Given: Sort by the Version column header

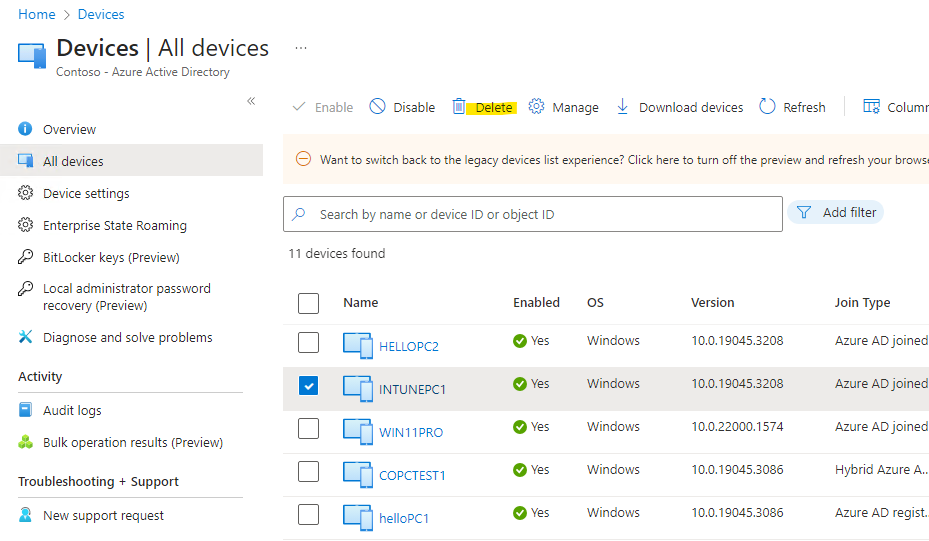Looking at the screenshot, I should pyautogui.click(x=713, y=302).
